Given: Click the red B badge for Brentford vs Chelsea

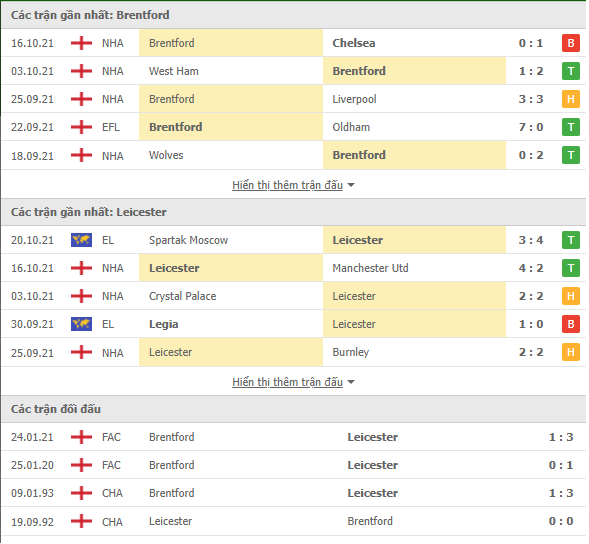Looking at the screenshot, I should [572, 43].
